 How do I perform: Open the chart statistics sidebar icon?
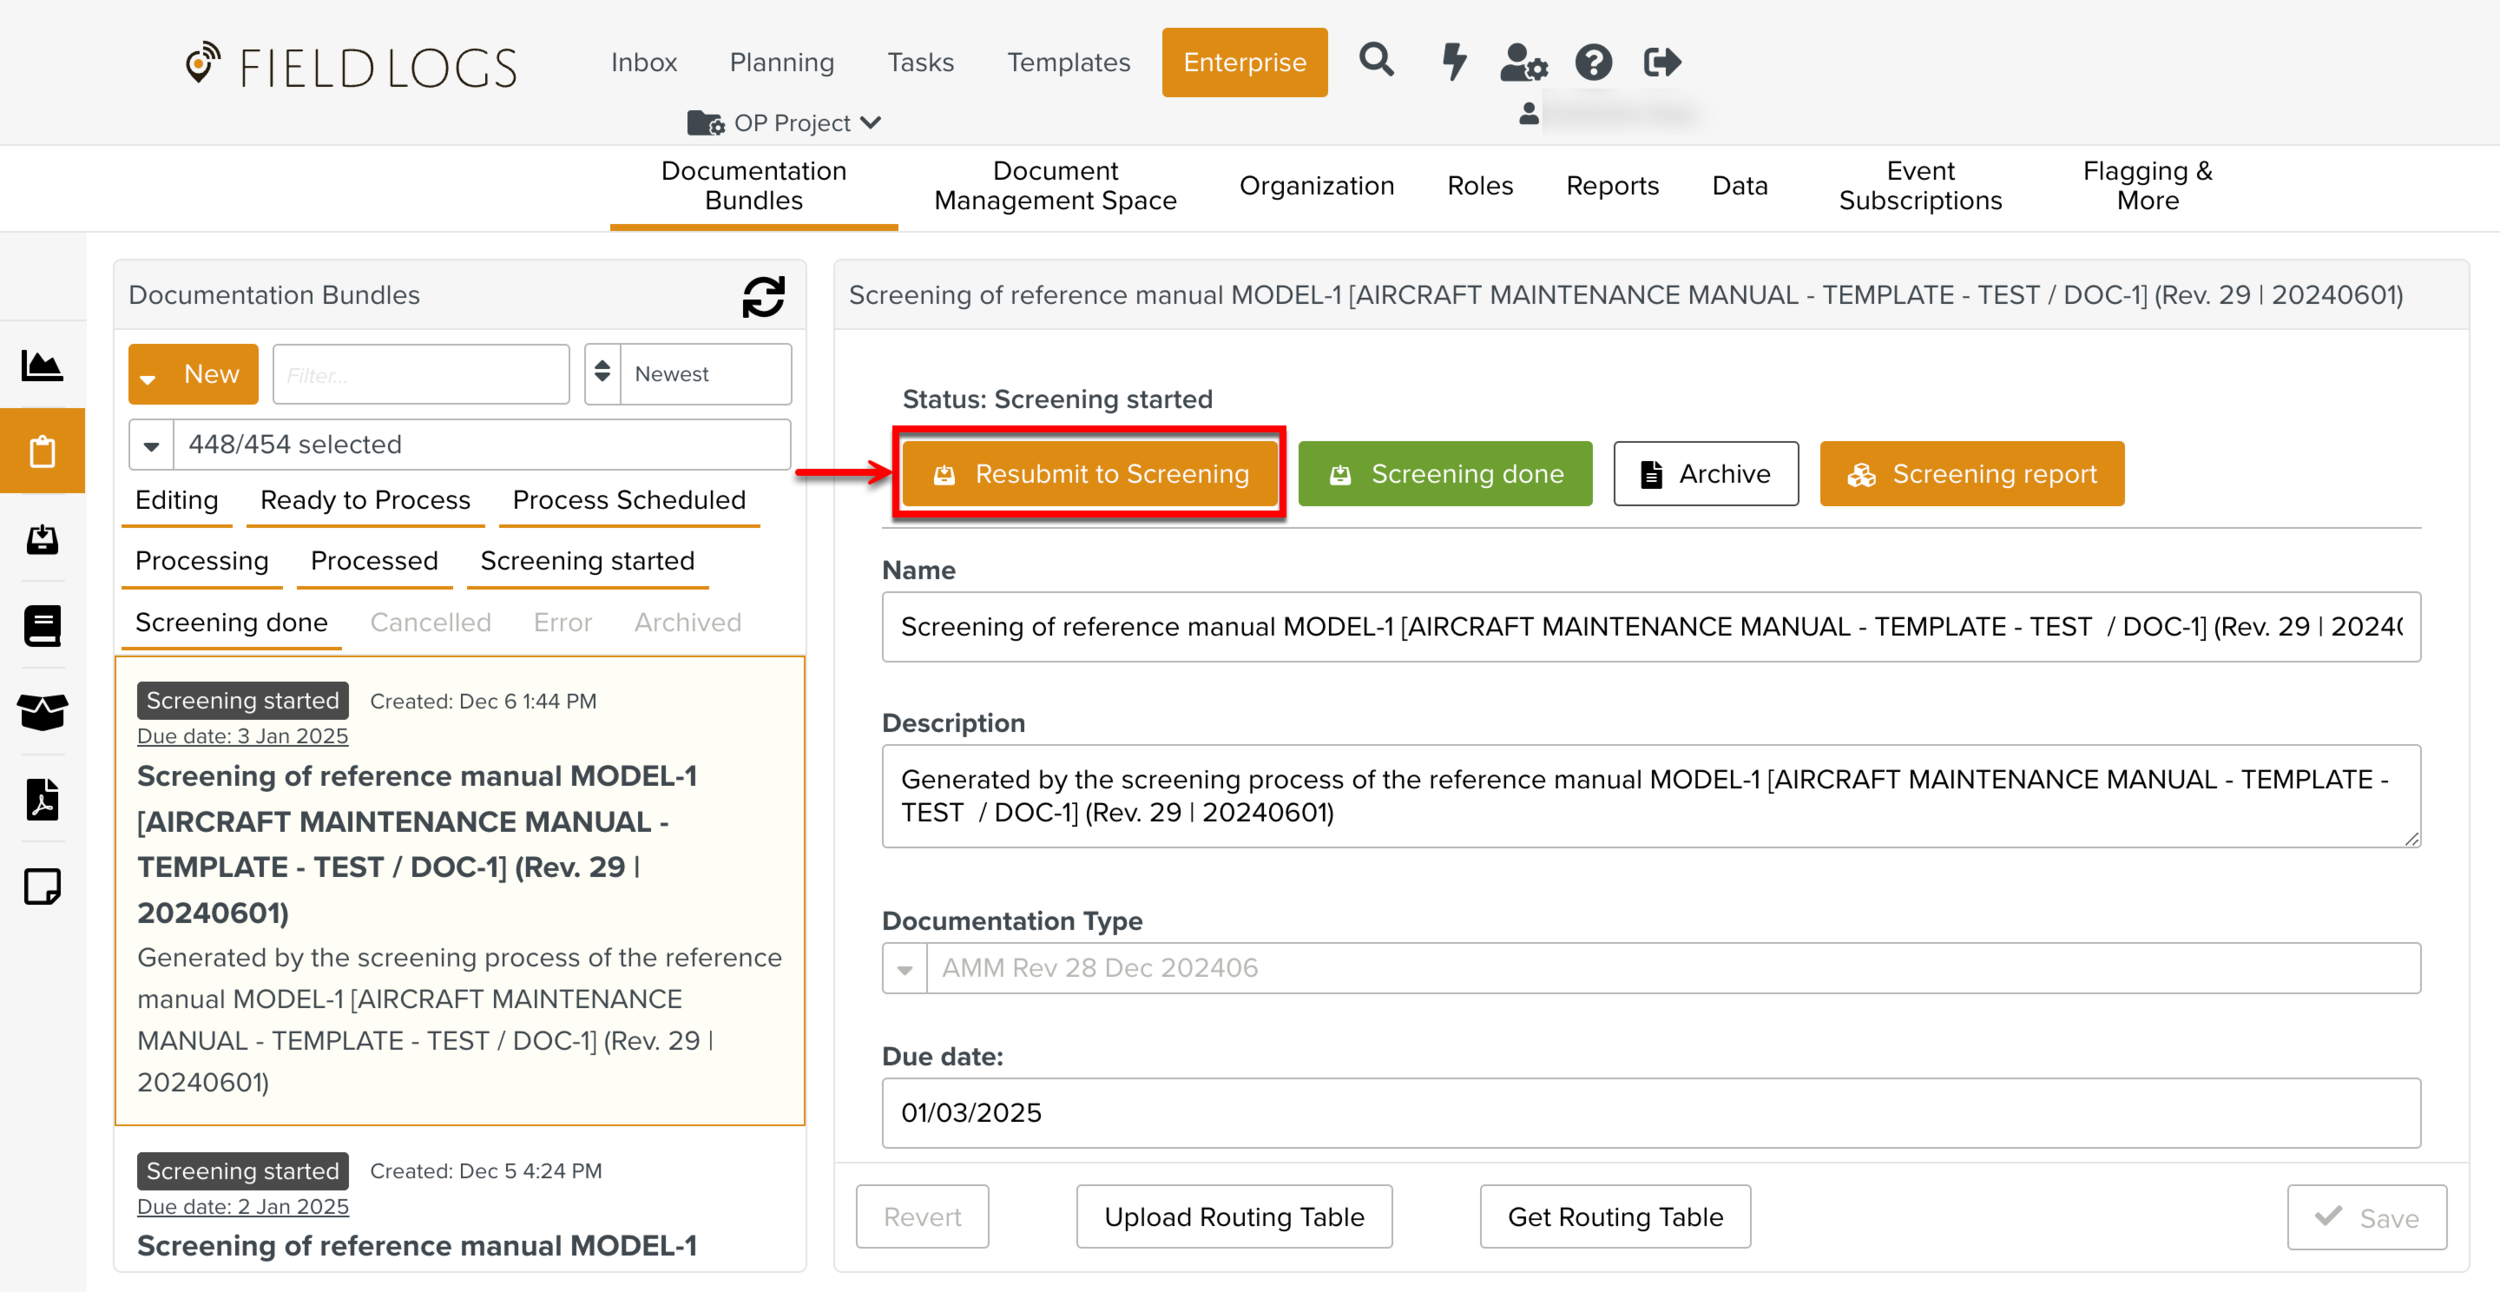pyautogui.click(x=42, y=366)
